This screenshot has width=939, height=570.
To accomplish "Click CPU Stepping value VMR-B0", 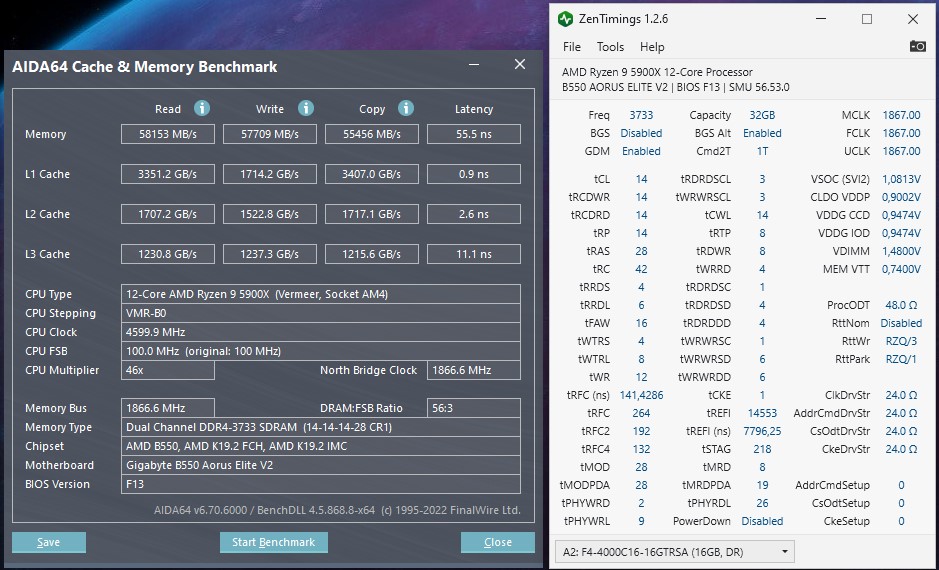I will (x=320, y=313).
